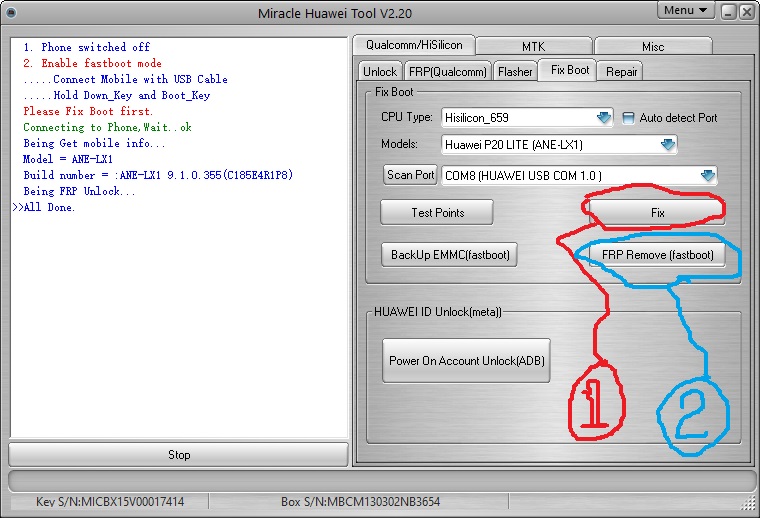
Task: Open the Menu dropdown in title bar
Action: click(x=685, y=10)
